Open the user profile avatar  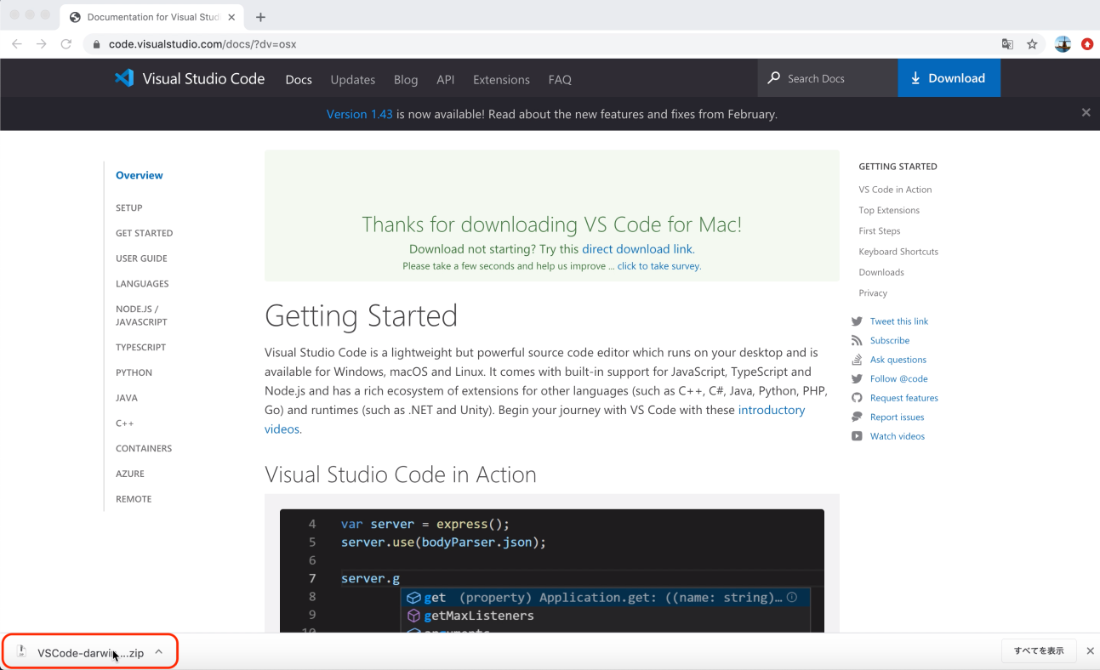coord(1063,44)
